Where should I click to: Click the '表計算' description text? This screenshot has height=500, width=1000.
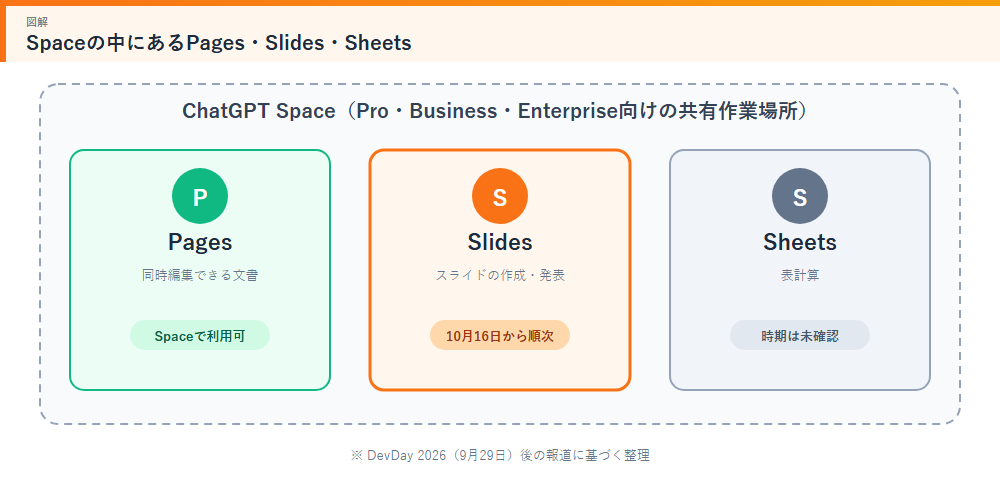[x=800, y=276]
